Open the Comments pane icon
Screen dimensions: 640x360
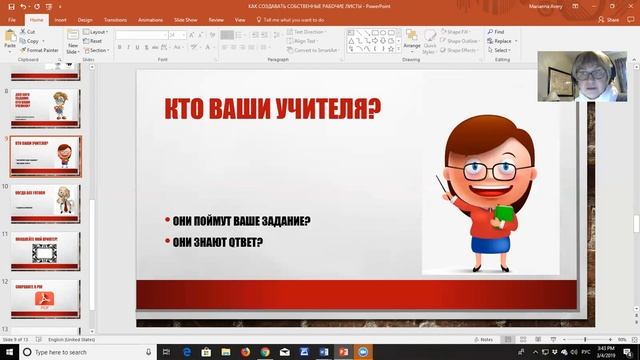click(x=631, y=20)
